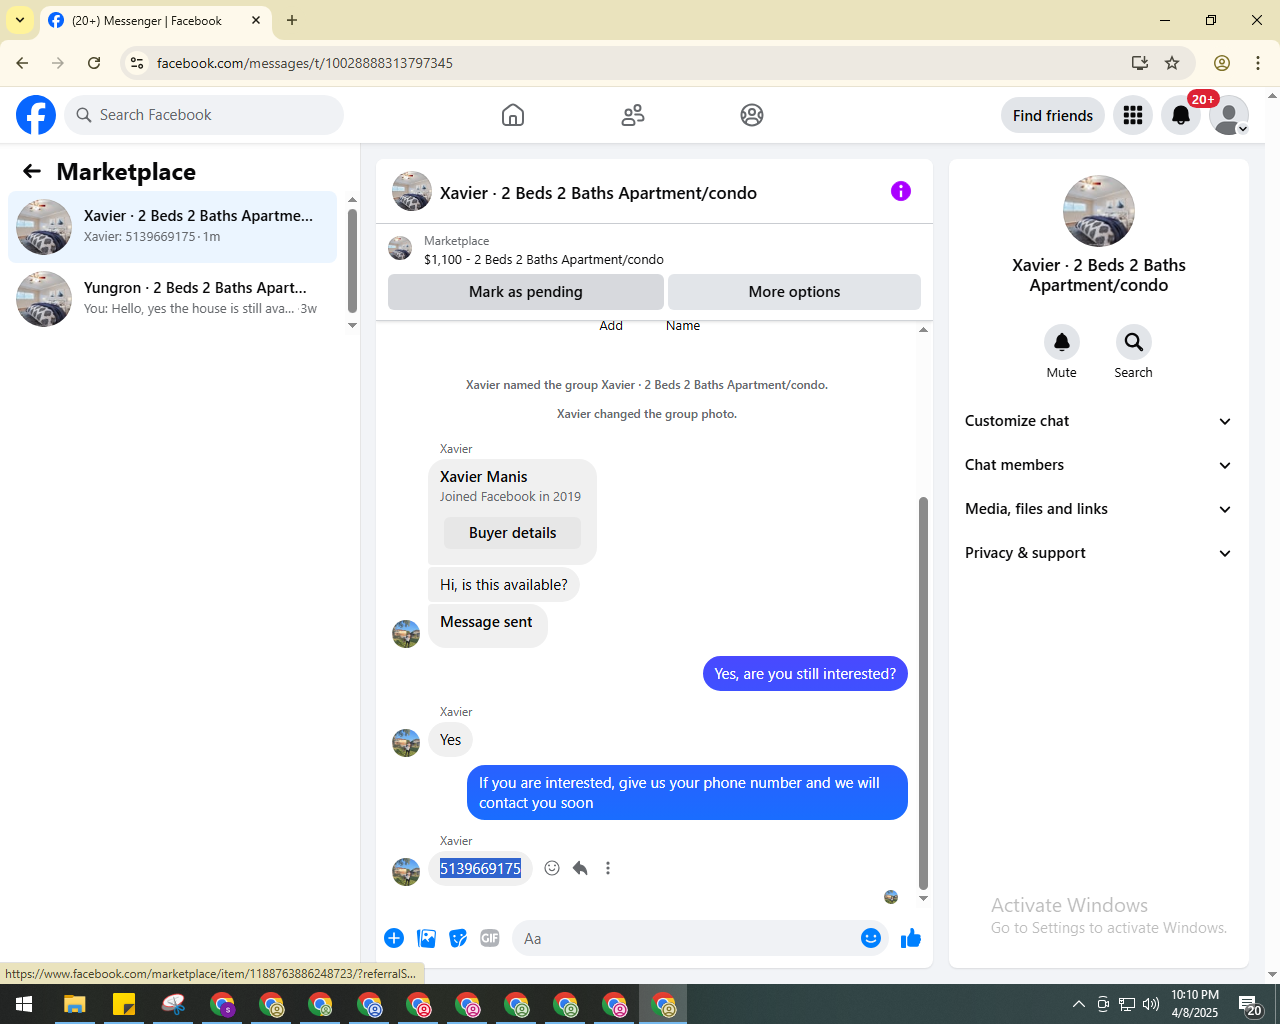Click the Search Facebook field
The image size is (1280, 1024).
pos(204,115)
